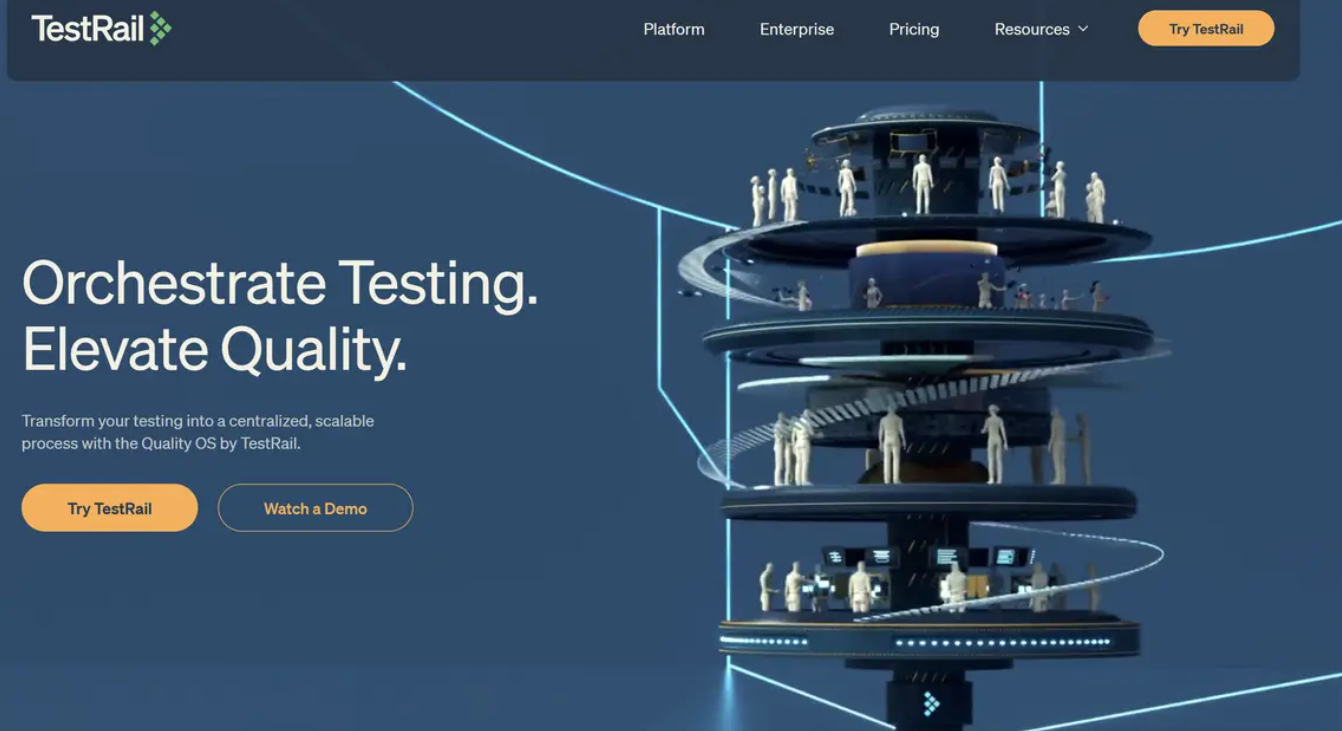Image resolution: width=1342 pixels, height=731 pixels.
Task: Click the 'Transform your testing' description text
Action: [198, 432]
